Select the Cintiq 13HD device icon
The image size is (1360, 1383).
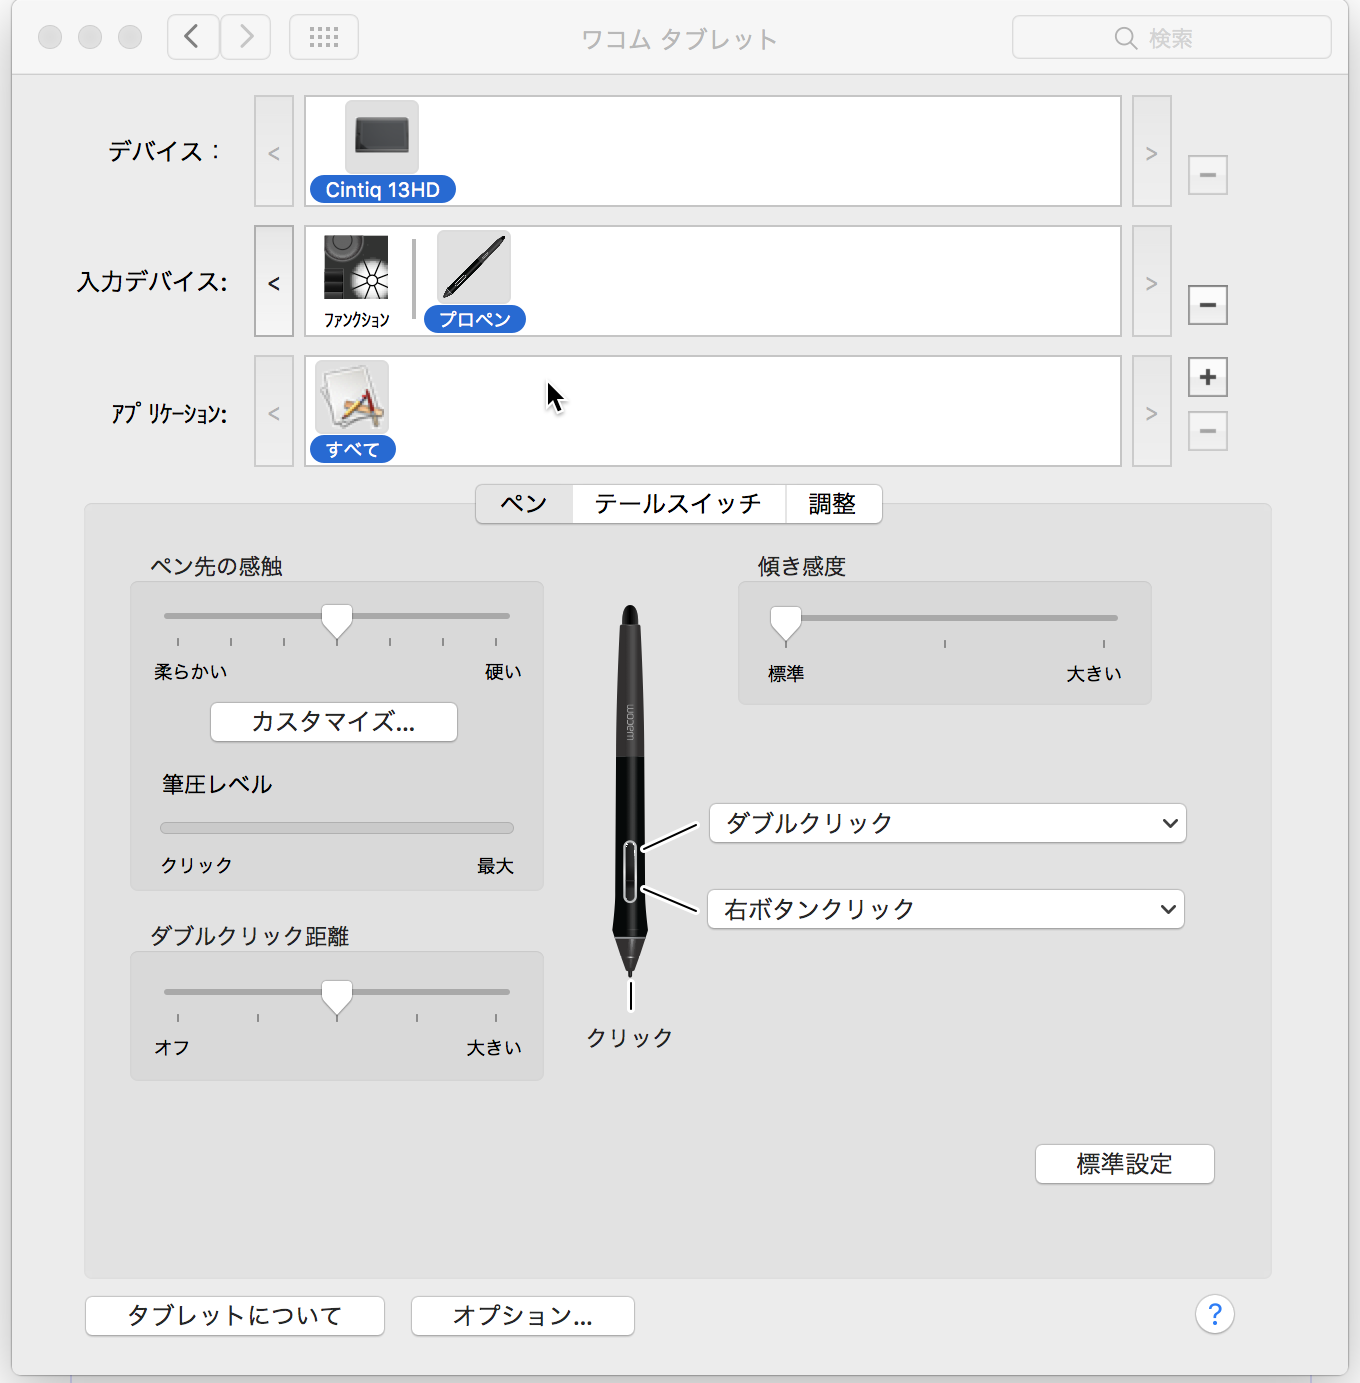point(382,138)
